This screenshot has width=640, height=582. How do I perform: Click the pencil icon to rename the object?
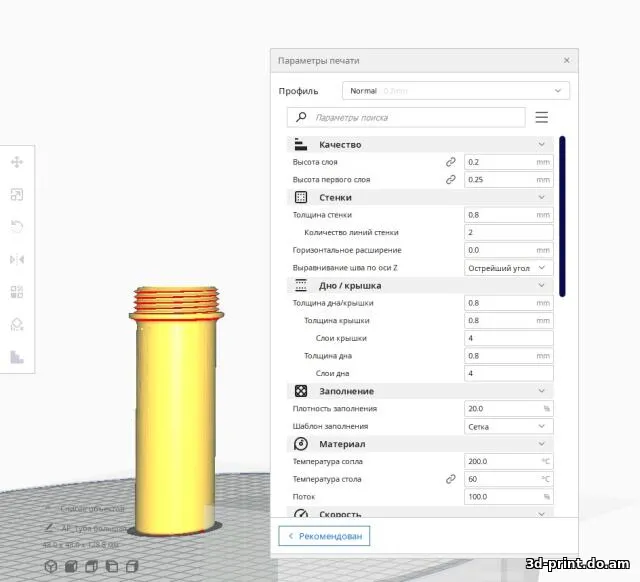(49, 527)
